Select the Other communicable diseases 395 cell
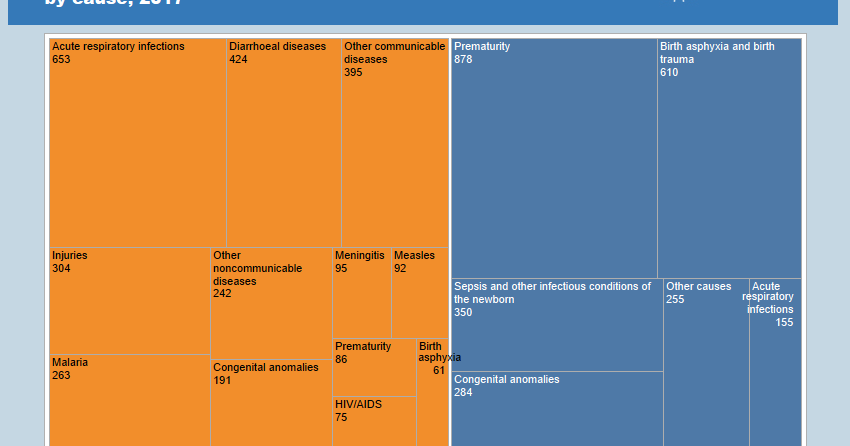850x446 pixels. click(395, 143)
